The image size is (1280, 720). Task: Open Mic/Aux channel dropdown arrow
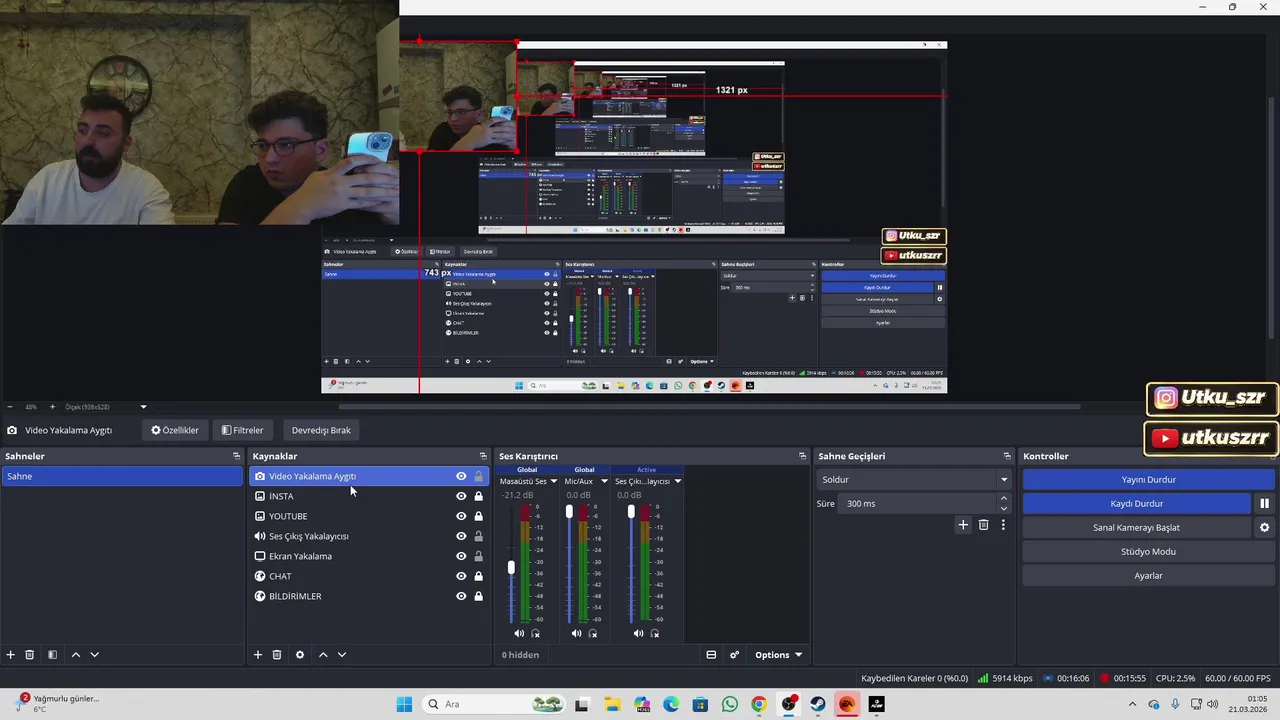click(604, 481)
